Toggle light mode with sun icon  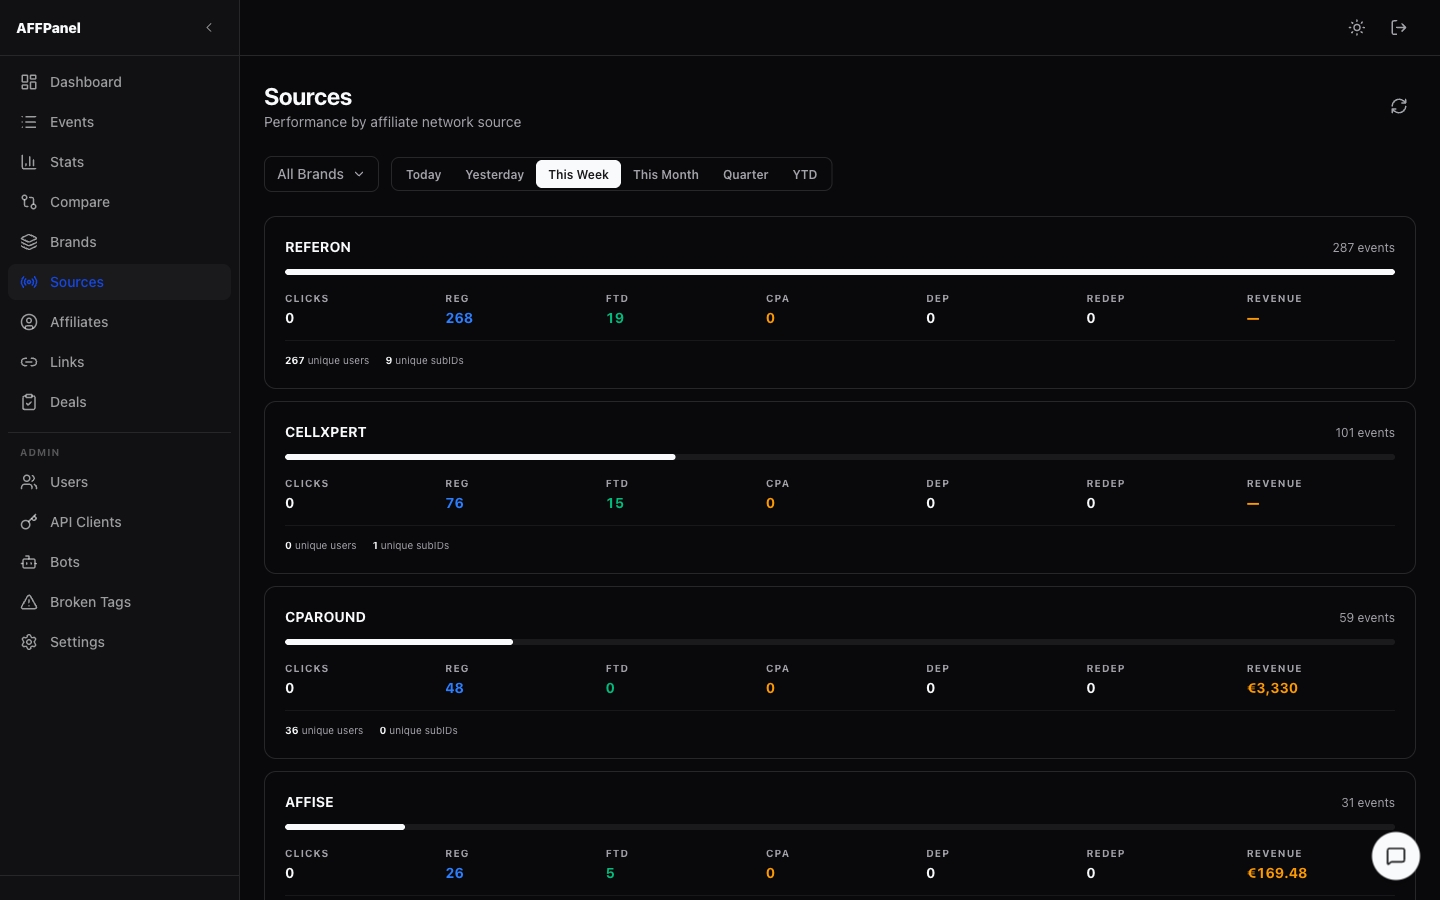click(1356, 27)
